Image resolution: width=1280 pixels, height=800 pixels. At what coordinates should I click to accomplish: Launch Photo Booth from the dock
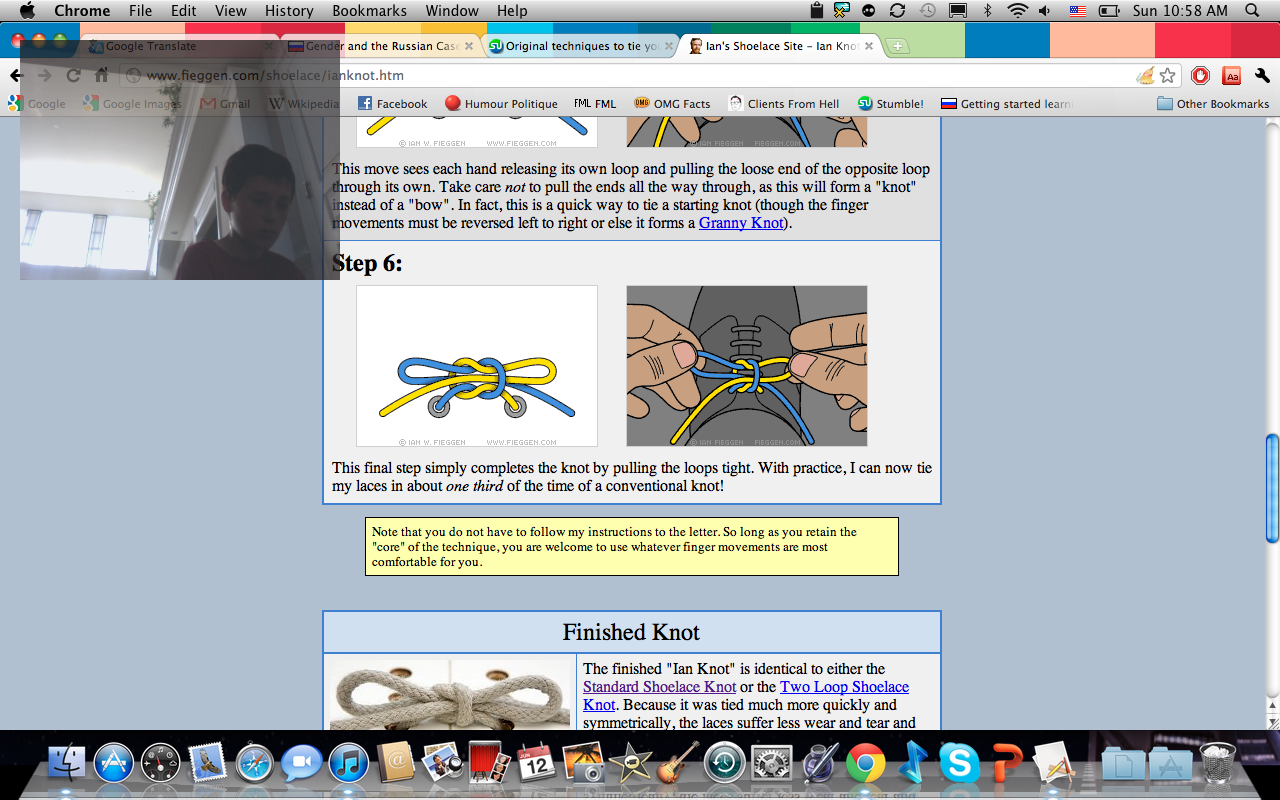coord(488,763)
